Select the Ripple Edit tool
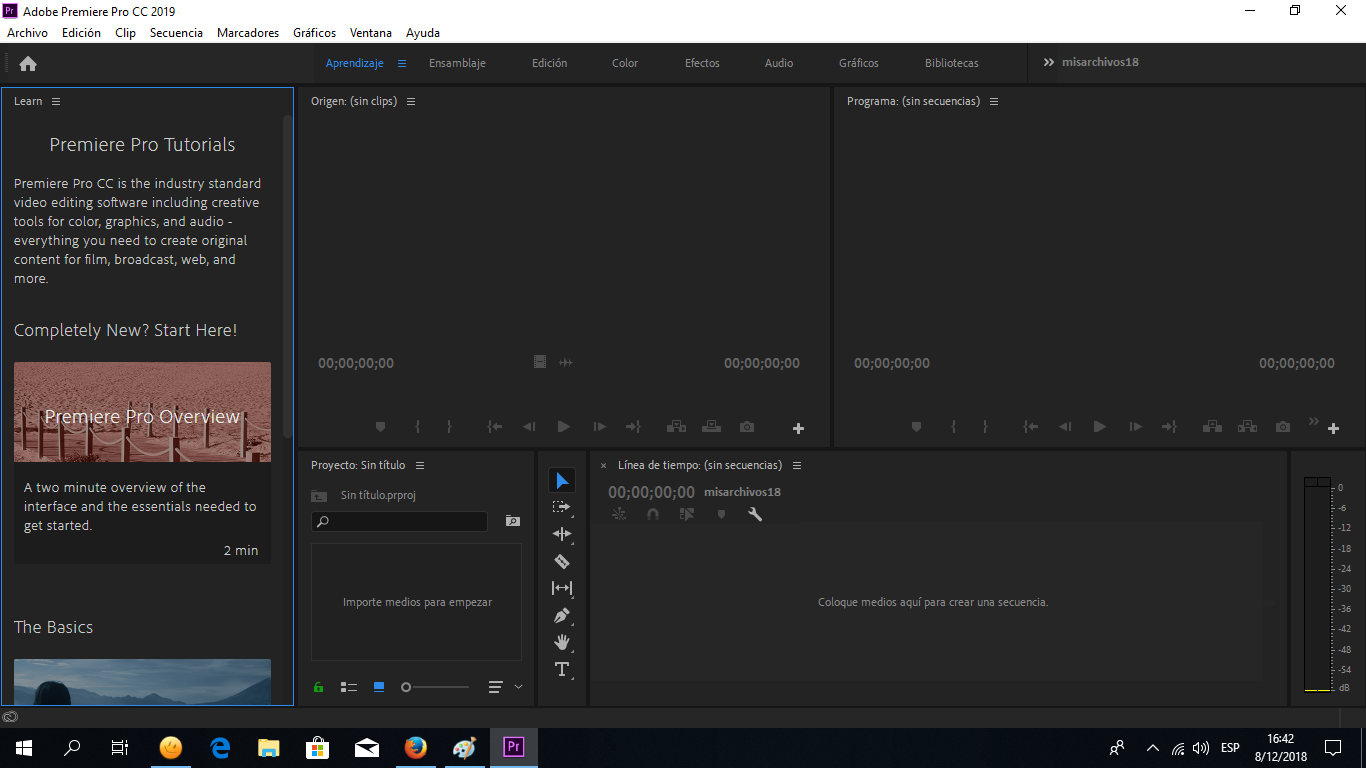Viewport: 1366px width, 768px height. [x=562, y=534]
